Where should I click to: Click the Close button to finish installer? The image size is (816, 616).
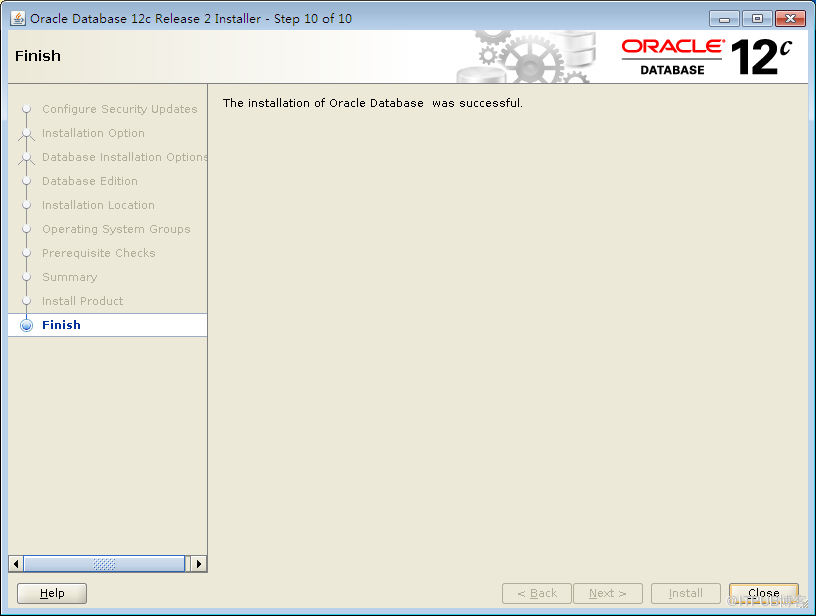click(763, 593)
